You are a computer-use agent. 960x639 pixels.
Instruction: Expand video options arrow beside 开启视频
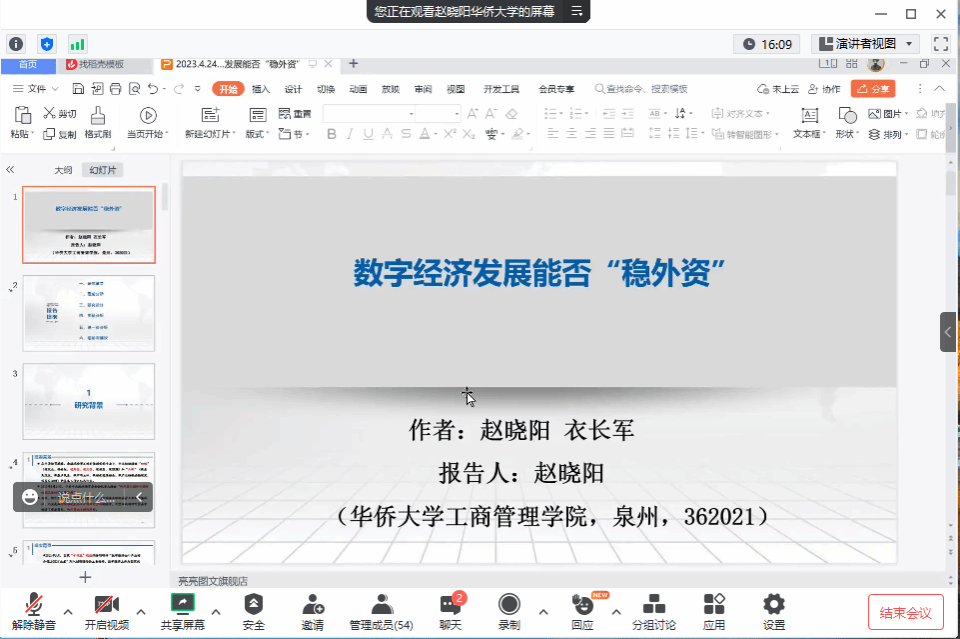click(x=140, y=612)
